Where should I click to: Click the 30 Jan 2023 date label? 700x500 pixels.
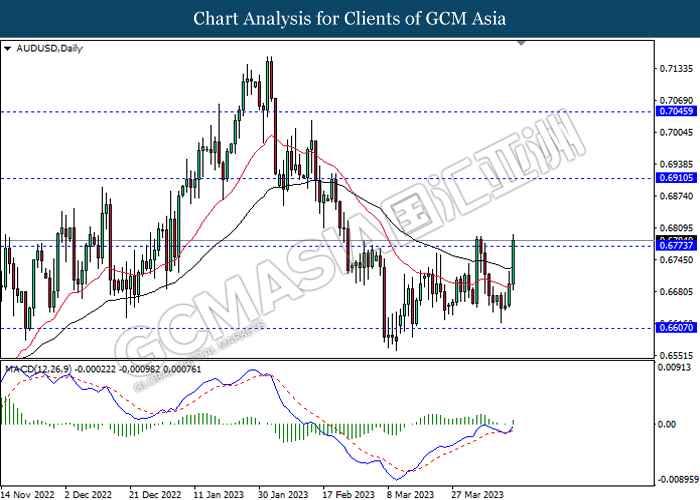click(283, 494)
